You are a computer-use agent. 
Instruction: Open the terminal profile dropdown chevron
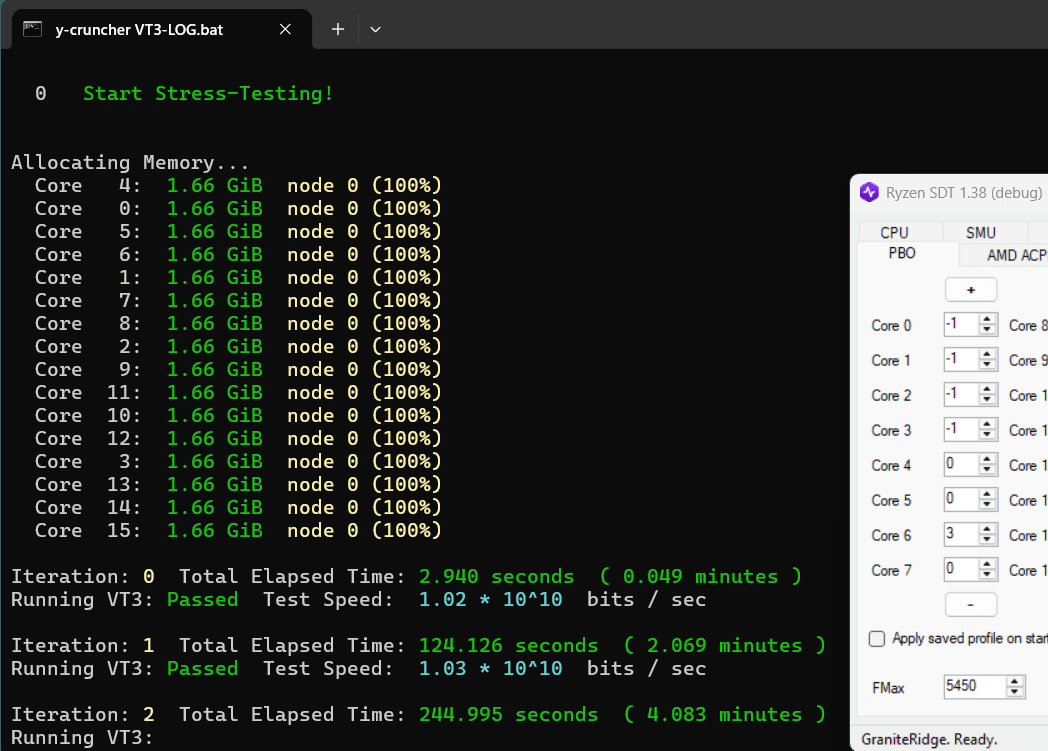tap(376, 29)
